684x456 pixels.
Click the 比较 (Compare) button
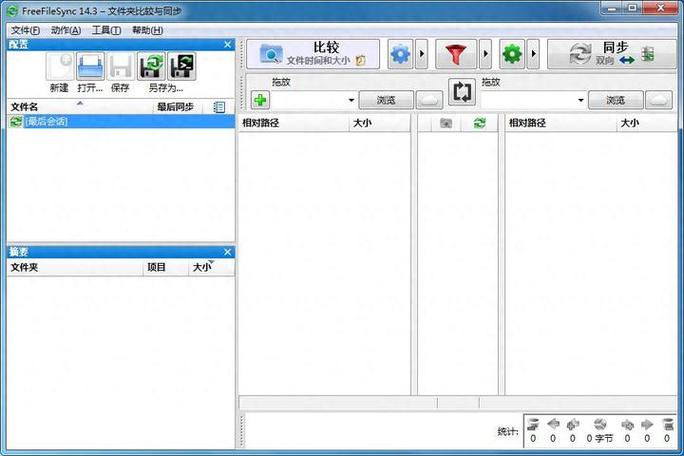pyautogui.click(x=313, y=53)
